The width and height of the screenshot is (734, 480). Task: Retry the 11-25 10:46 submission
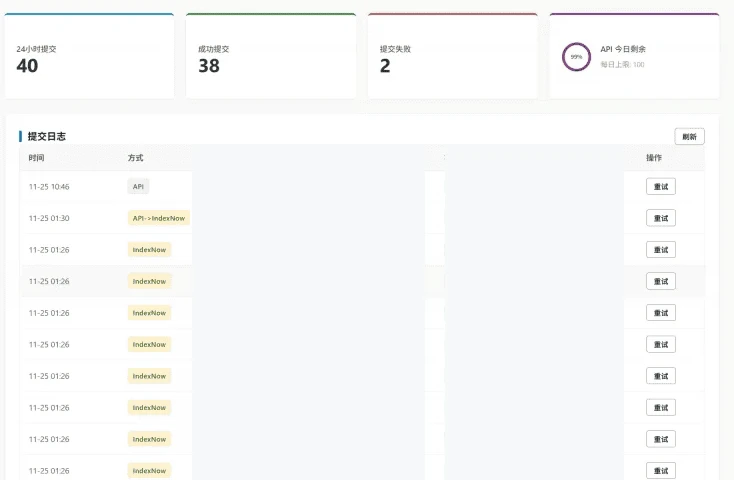tap(661, 186)
